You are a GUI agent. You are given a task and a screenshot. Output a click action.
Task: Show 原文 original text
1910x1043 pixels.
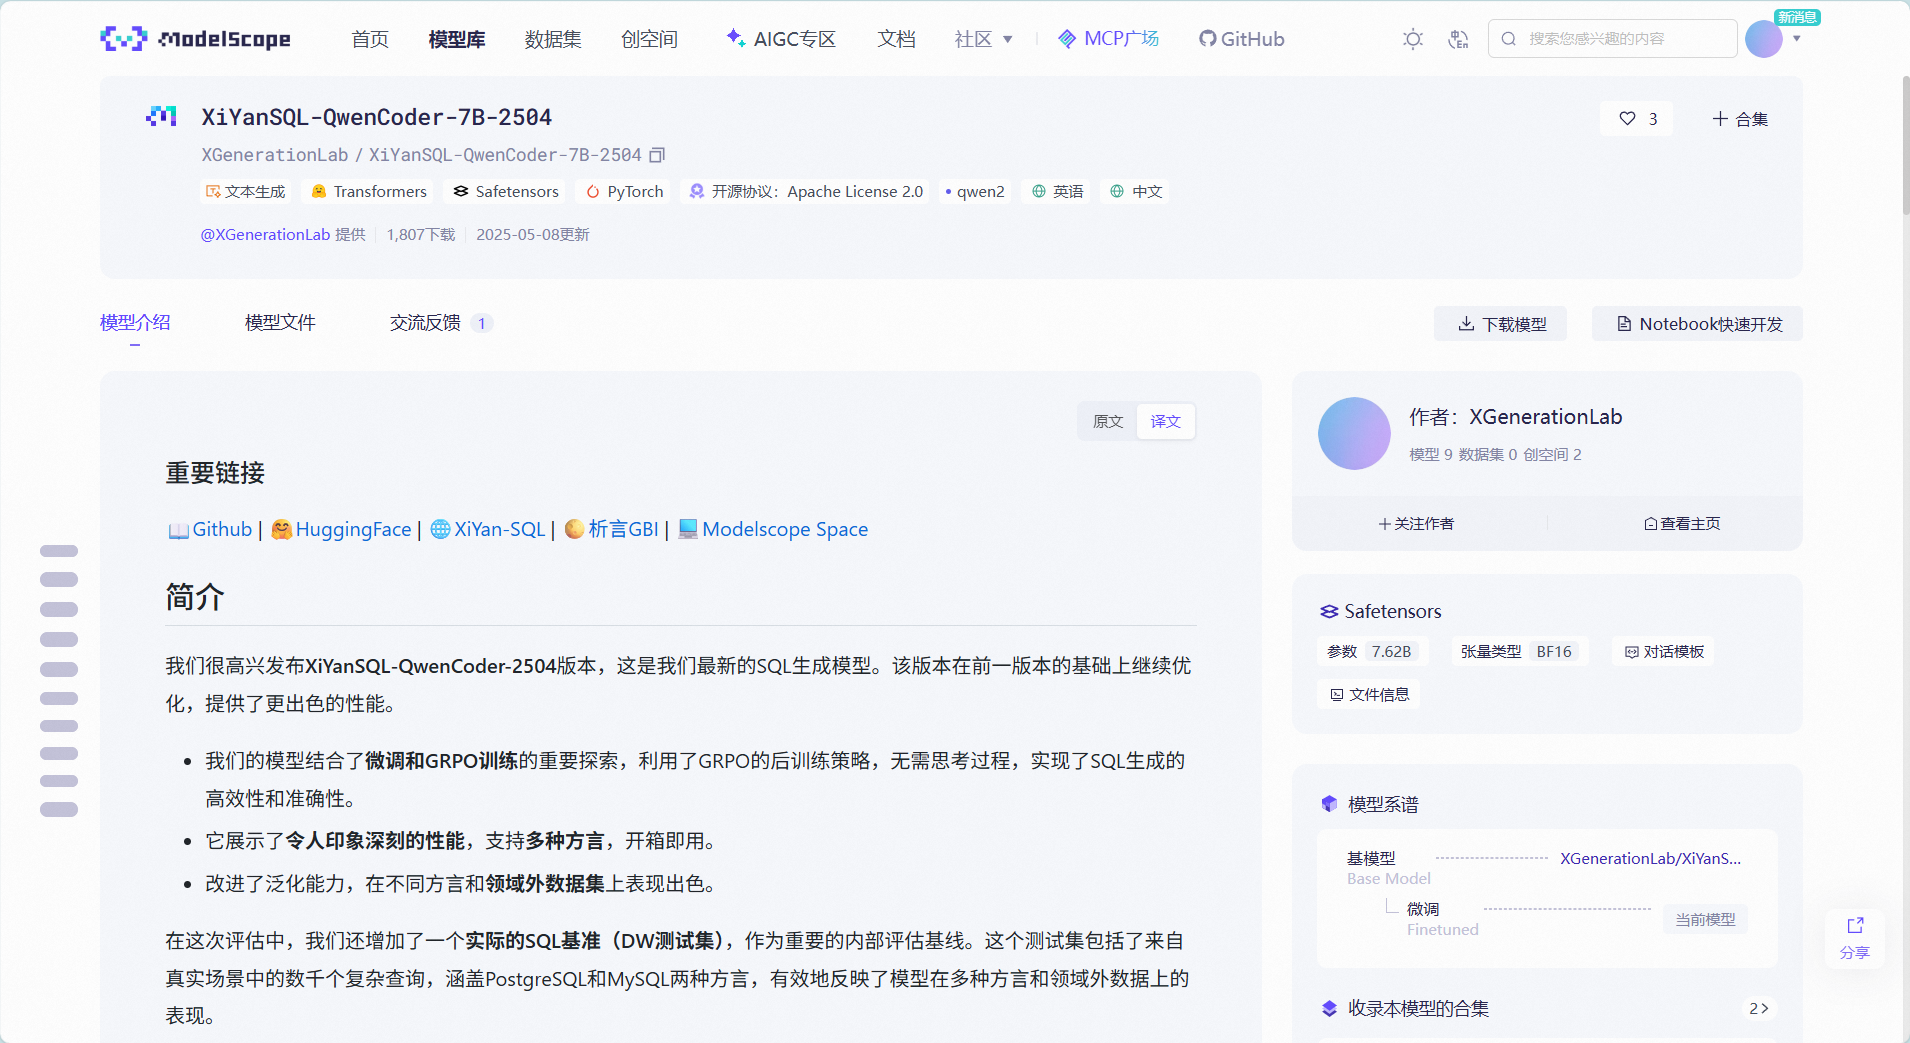point(1108,421)
